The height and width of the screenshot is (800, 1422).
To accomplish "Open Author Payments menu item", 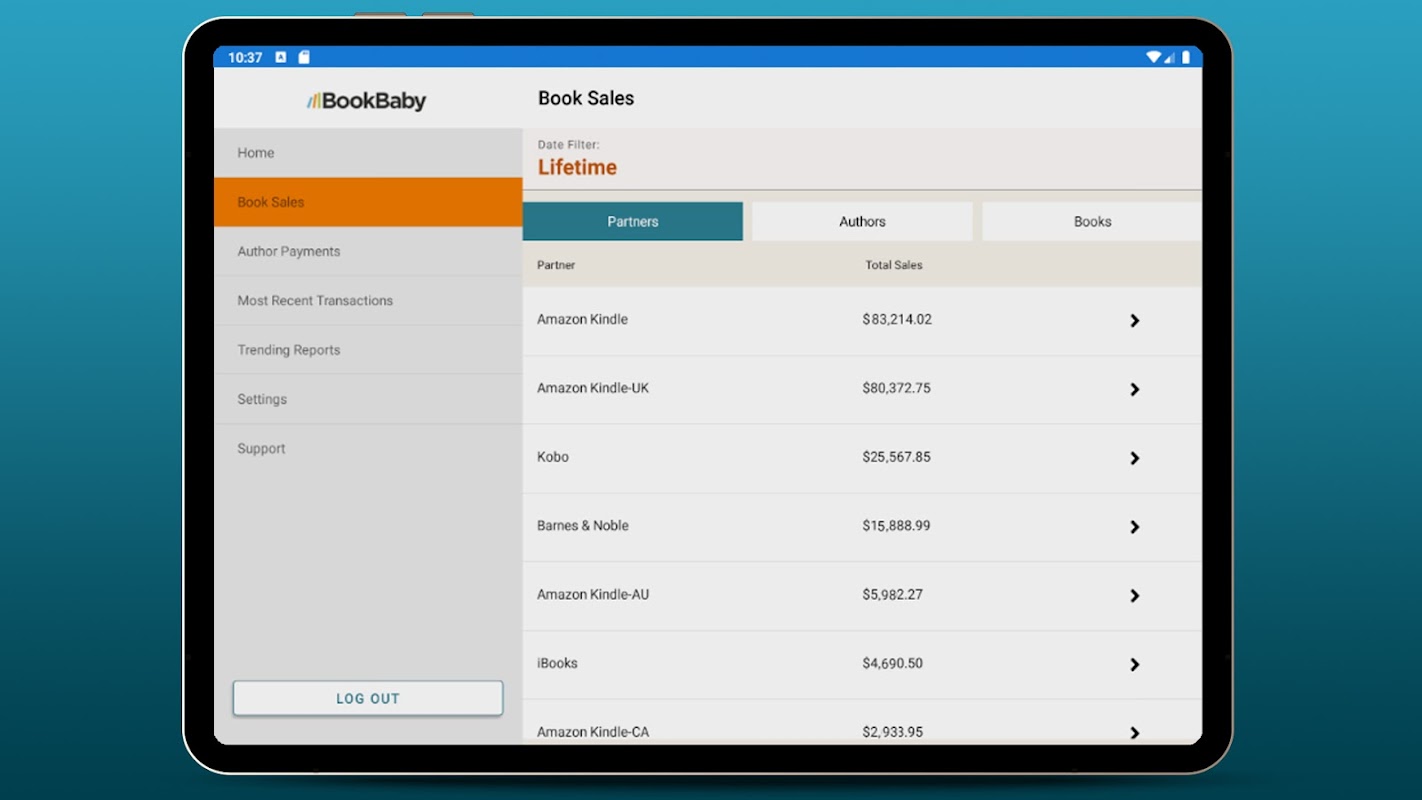I will (x=368, y=251).
